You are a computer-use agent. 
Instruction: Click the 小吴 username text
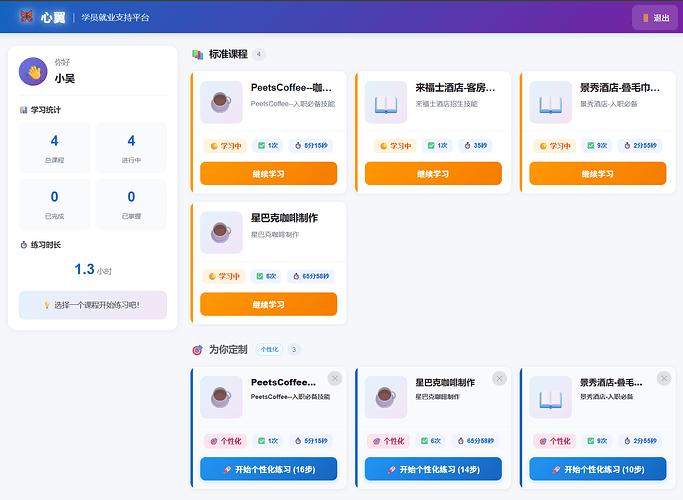coord(64,78)
